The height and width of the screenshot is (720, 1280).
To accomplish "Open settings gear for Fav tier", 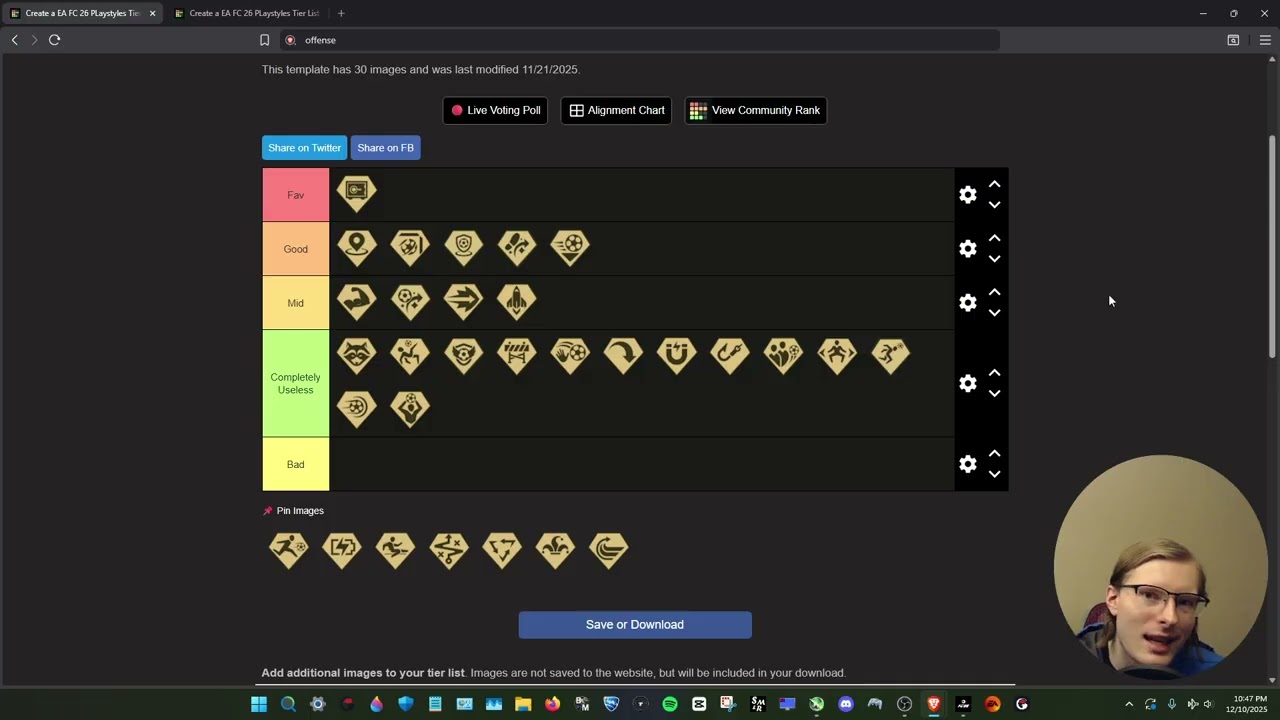I will pos(968,195).
